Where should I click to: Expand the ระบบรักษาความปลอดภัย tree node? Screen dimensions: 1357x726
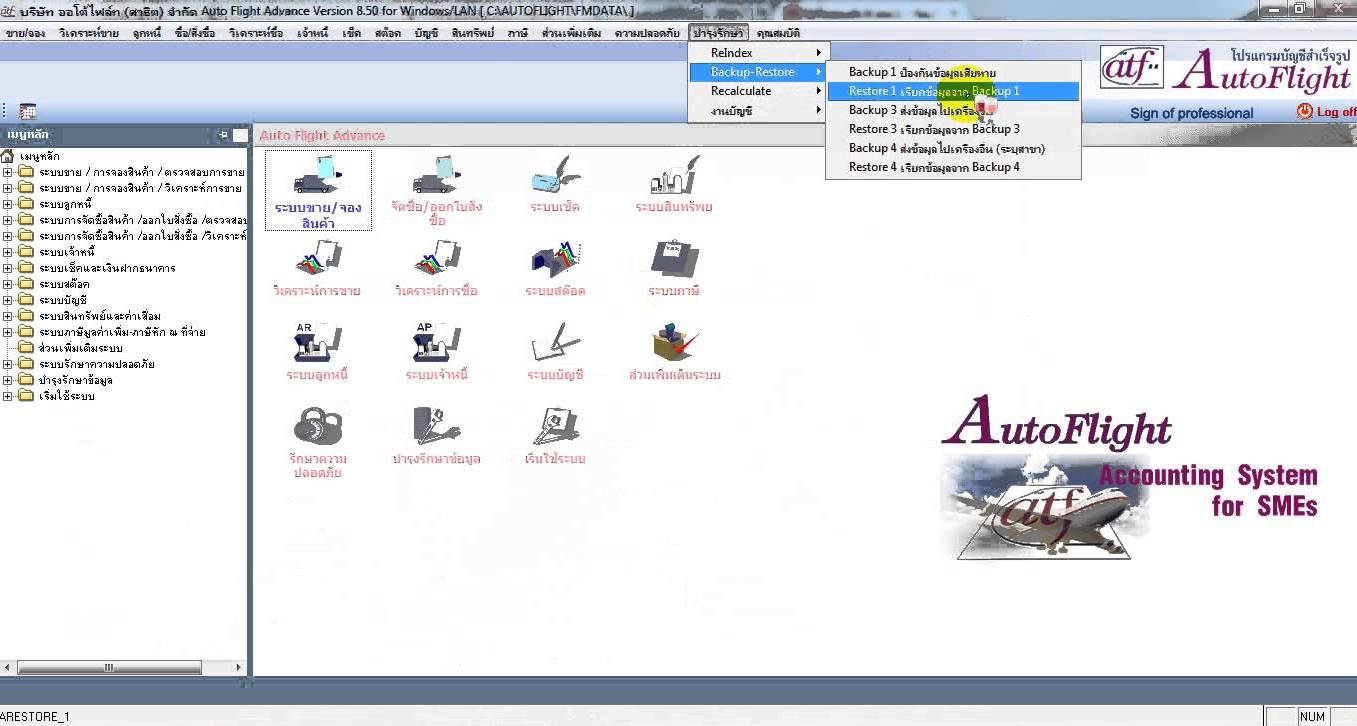point(8,364)
